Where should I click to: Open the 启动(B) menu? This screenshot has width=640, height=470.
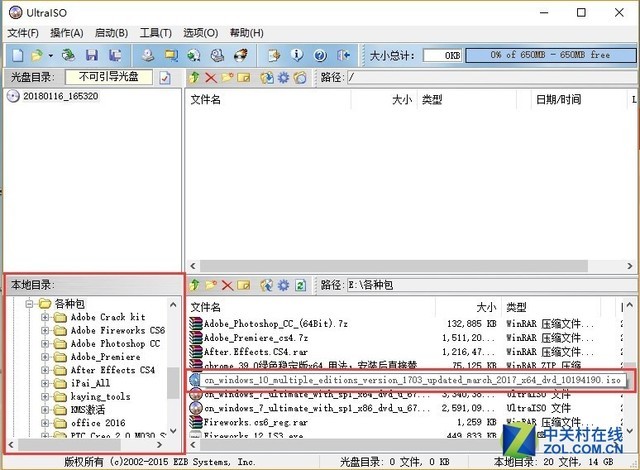point(111,33)
